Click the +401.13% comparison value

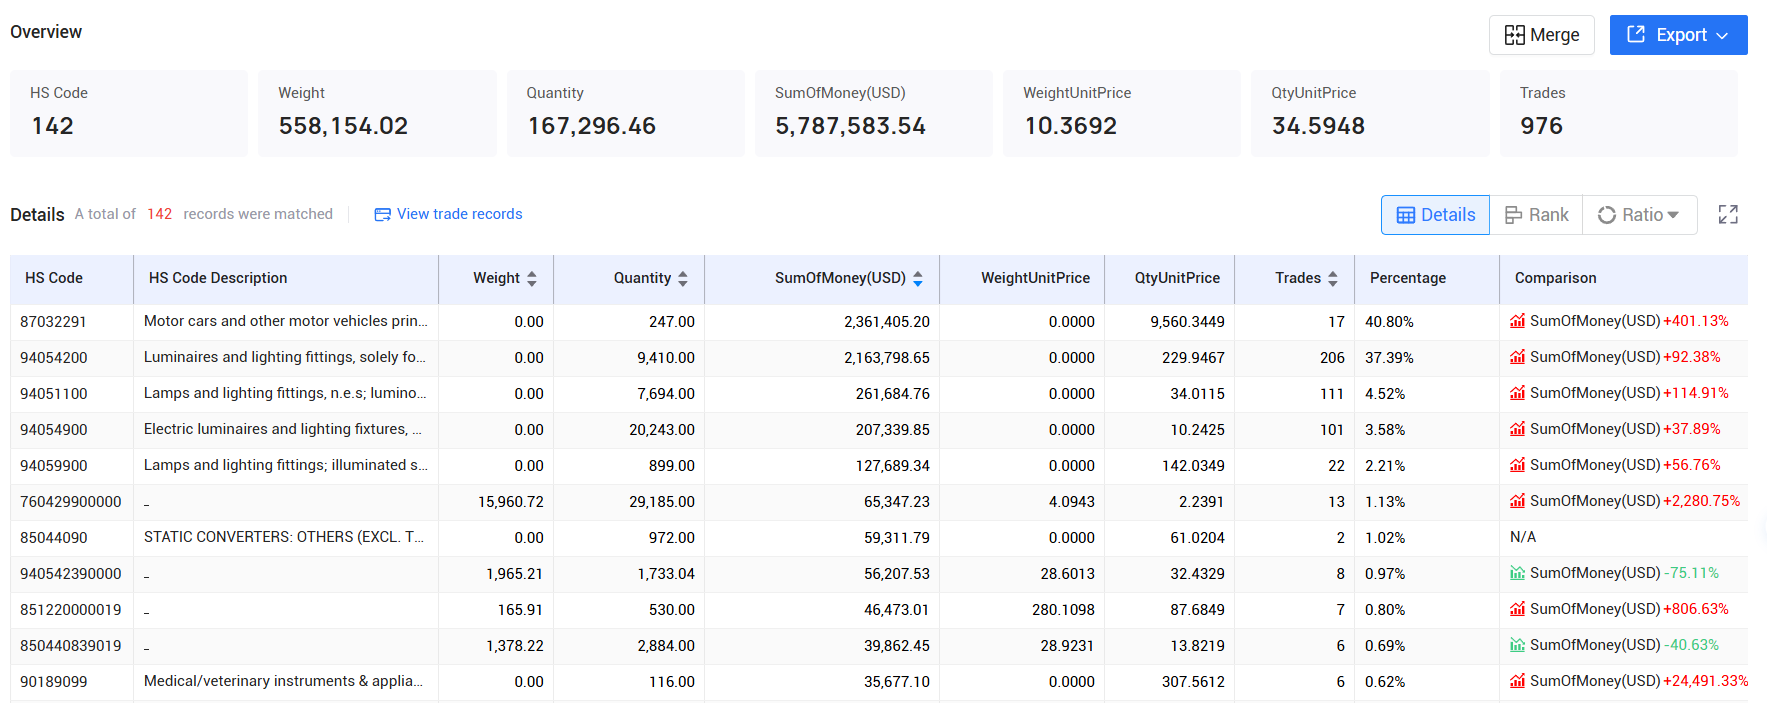coord(1696,321)
